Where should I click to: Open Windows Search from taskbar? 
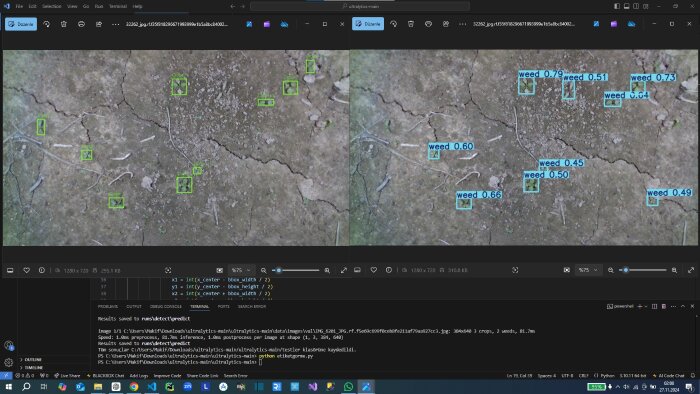coord(26,386)
